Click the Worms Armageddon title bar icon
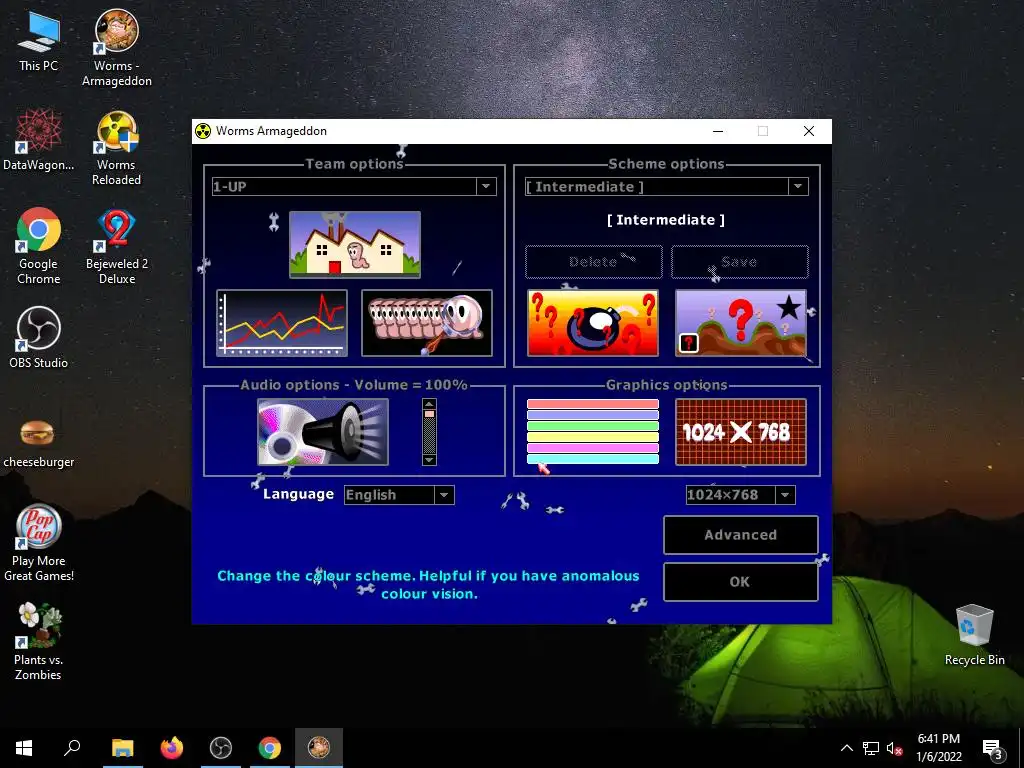 tap(203, 131)
